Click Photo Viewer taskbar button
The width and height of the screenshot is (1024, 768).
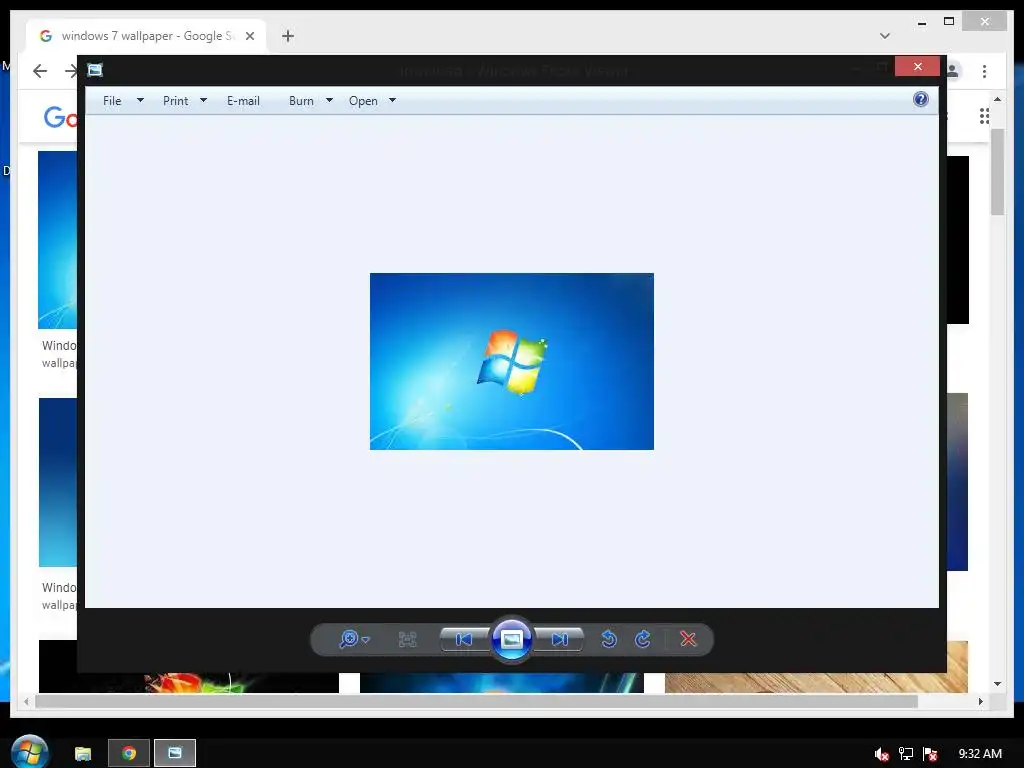175,754
